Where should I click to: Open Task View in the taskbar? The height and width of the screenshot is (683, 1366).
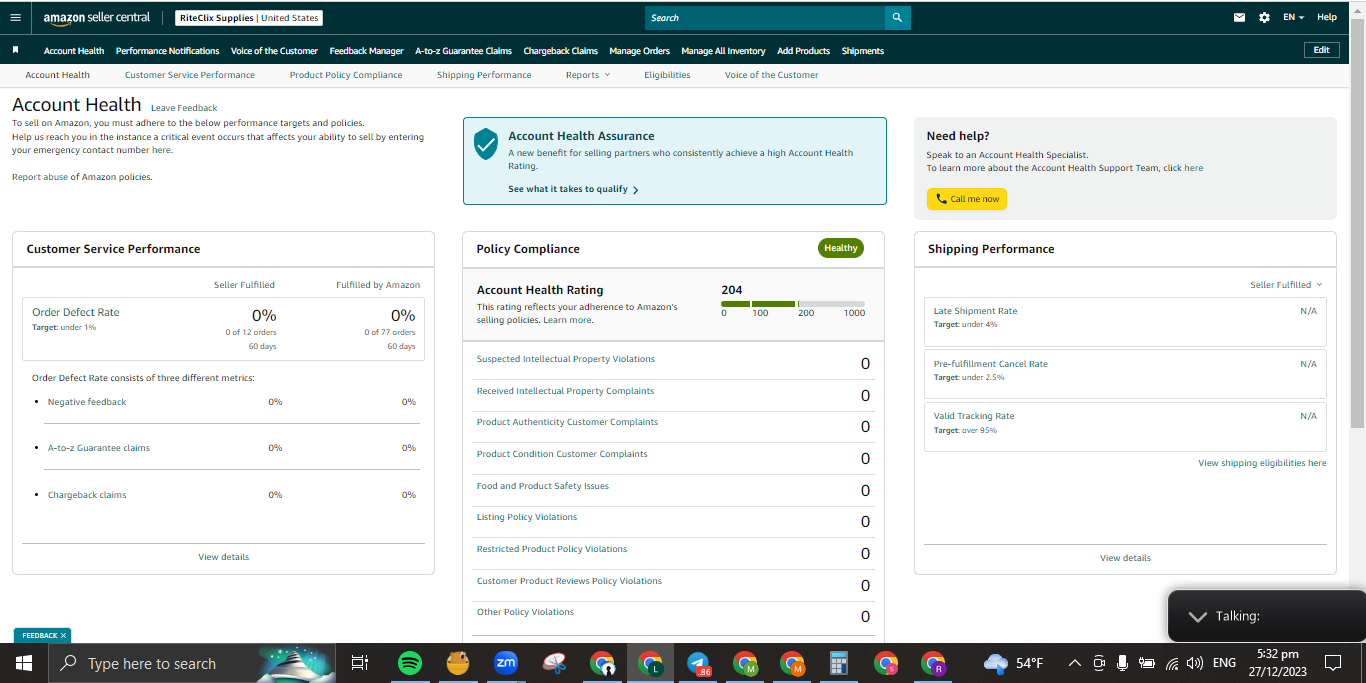click(x=360, y=663)
